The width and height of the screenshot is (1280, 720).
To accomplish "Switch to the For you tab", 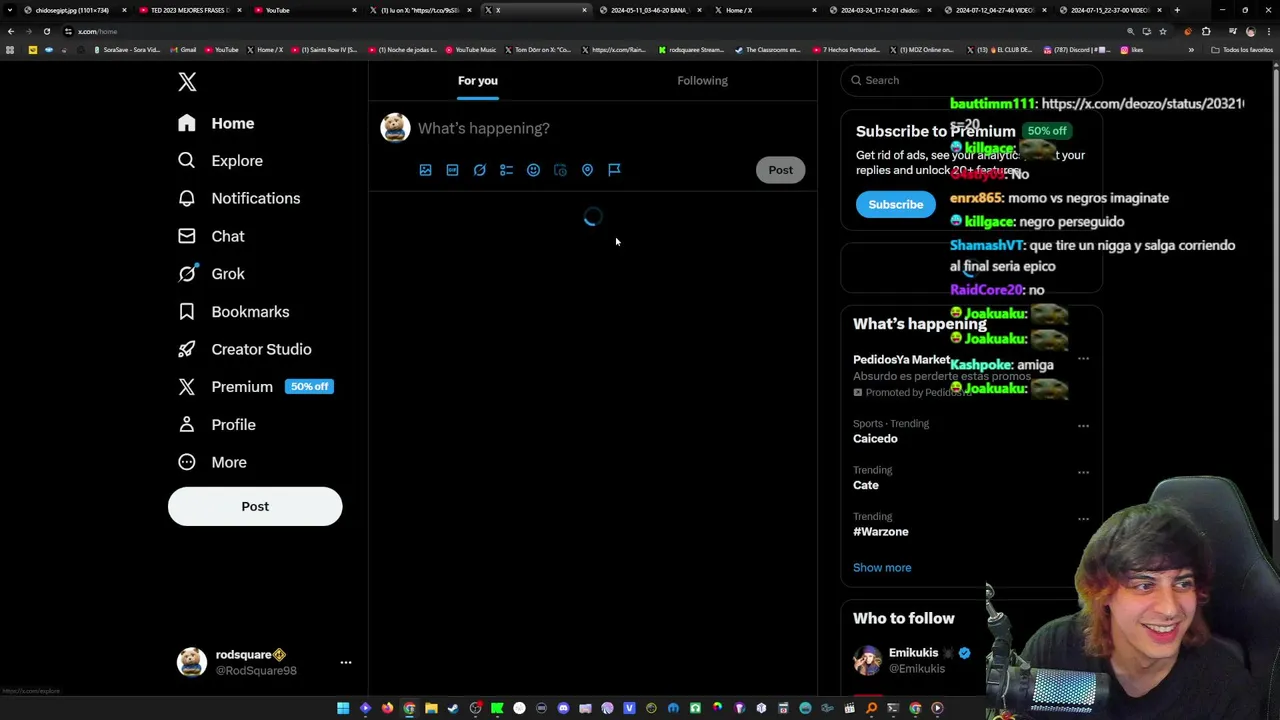I will (x=478, y=80).
